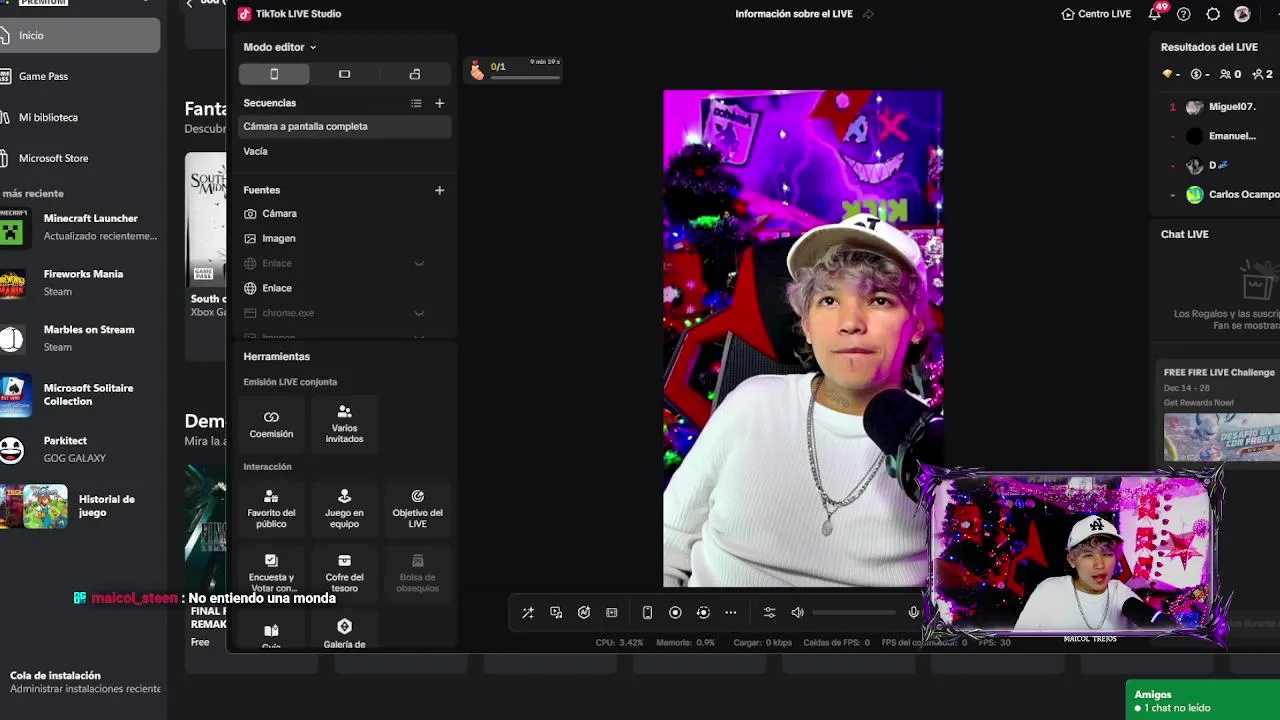Switch to the landscape layout tab
Viewport: 1280px width, 720px height.
[x=344, y=74]
